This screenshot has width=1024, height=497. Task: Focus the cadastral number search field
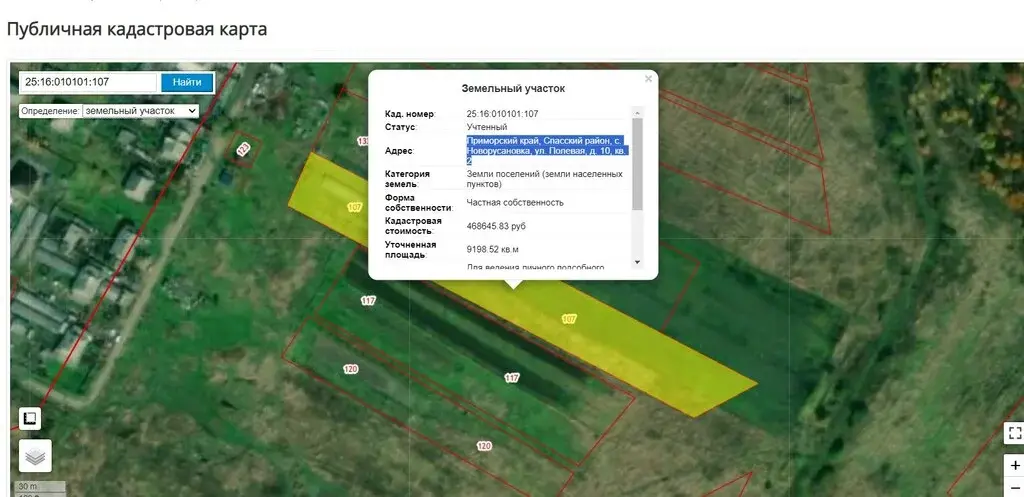88,82
